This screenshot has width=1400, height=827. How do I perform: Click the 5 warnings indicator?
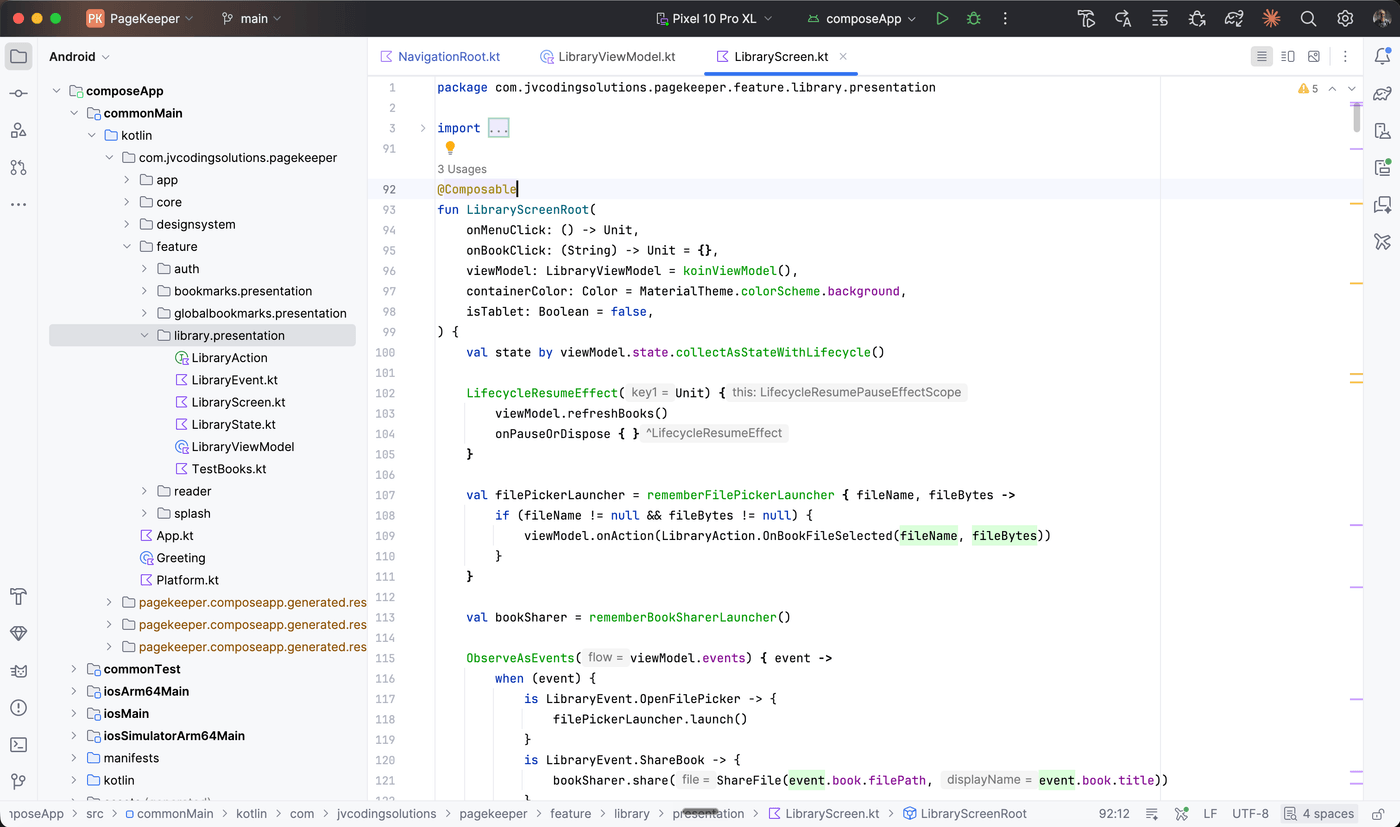tap(1308, 88)
